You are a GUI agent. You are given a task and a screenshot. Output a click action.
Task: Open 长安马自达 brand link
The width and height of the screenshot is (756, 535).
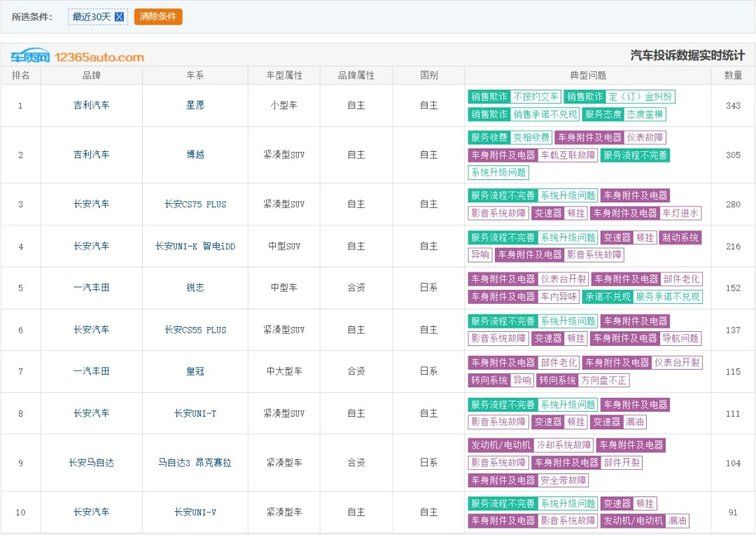click(92, 463)
